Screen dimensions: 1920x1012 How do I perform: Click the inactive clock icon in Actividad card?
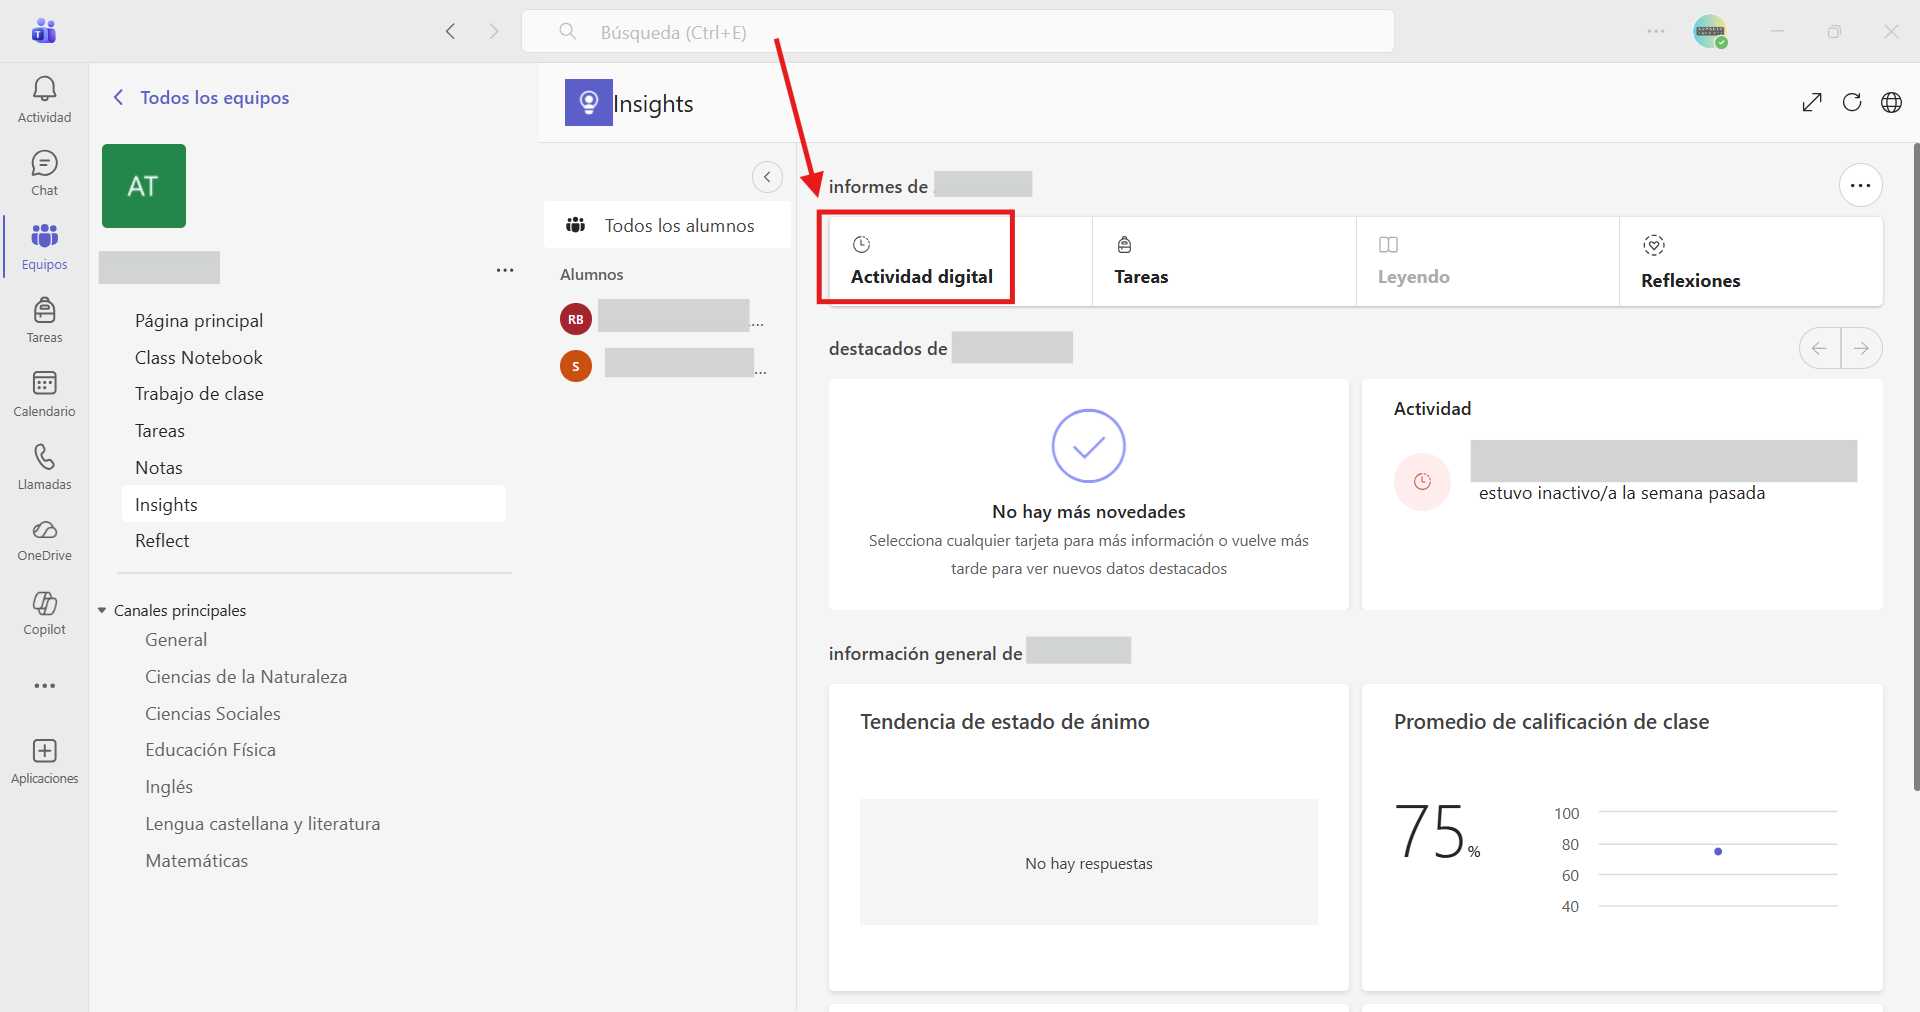[1422, 482]
